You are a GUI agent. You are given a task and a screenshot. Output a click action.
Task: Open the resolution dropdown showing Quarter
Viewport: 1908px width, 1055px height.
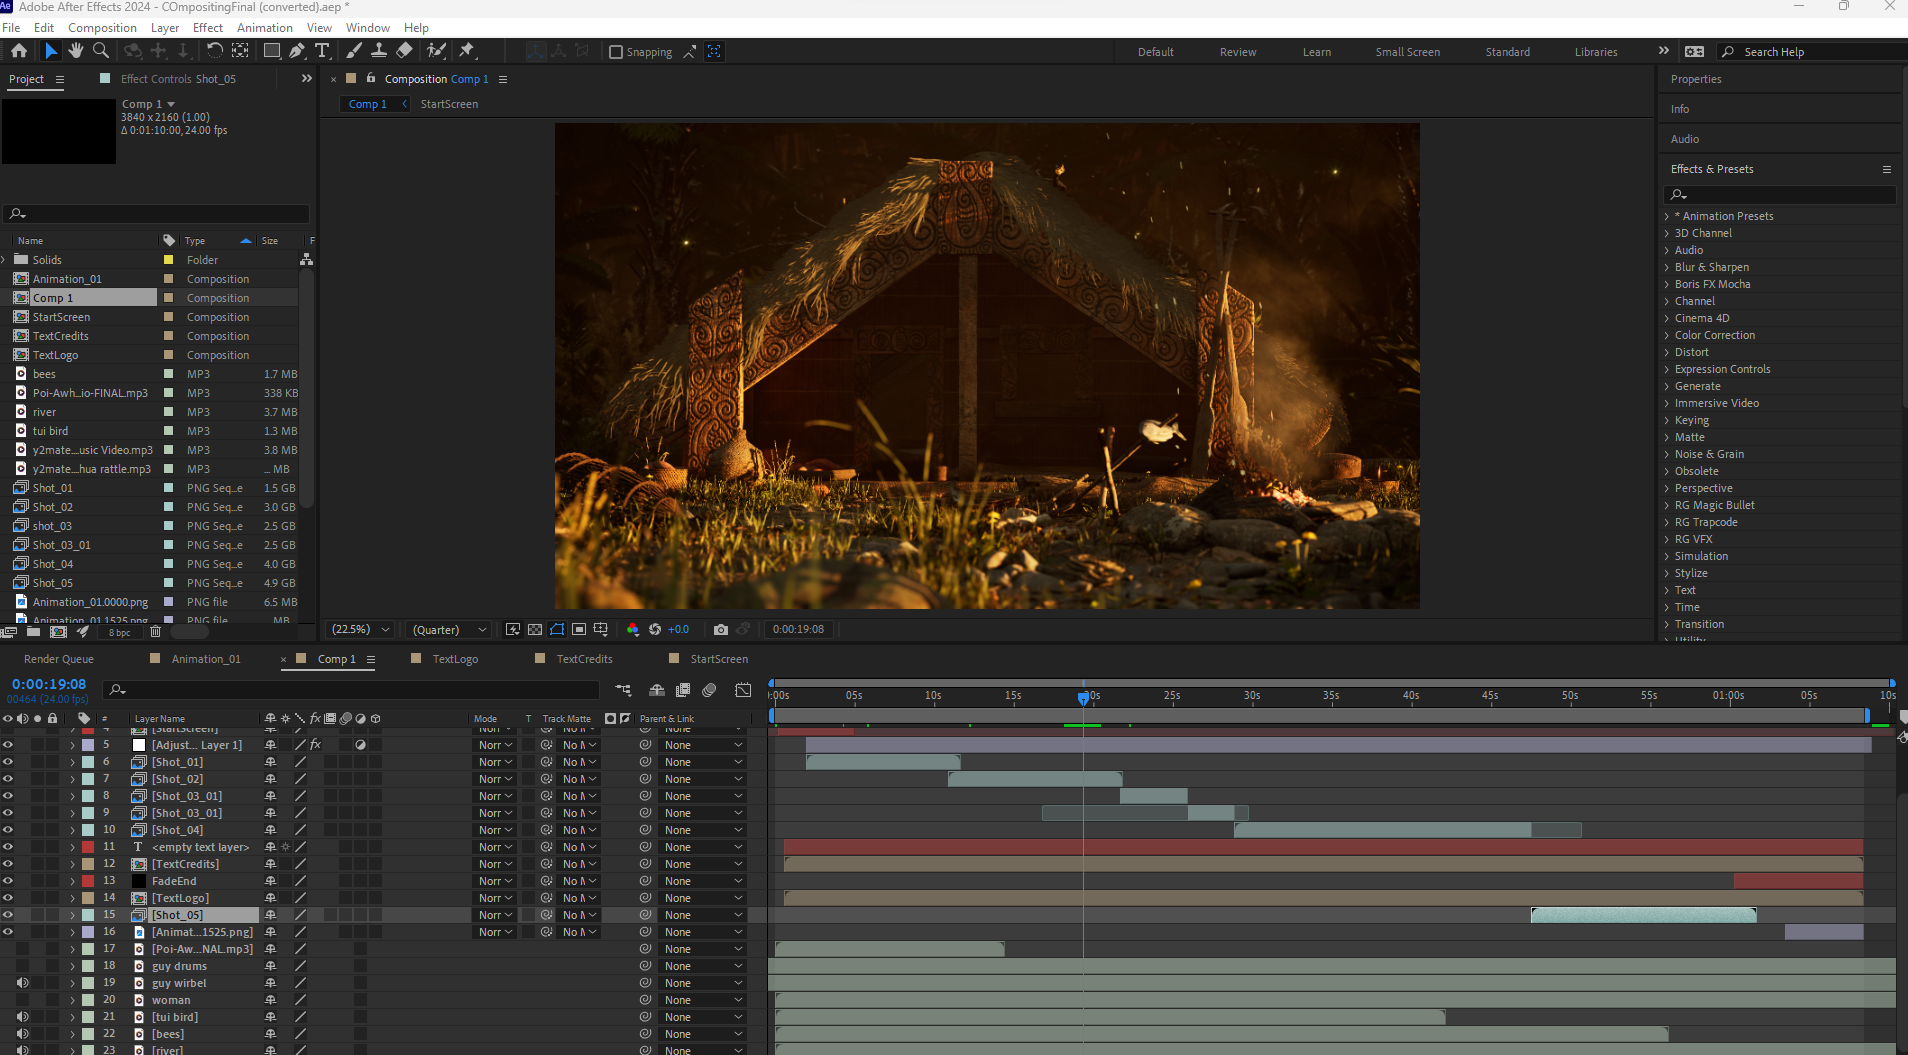[449, 629]
